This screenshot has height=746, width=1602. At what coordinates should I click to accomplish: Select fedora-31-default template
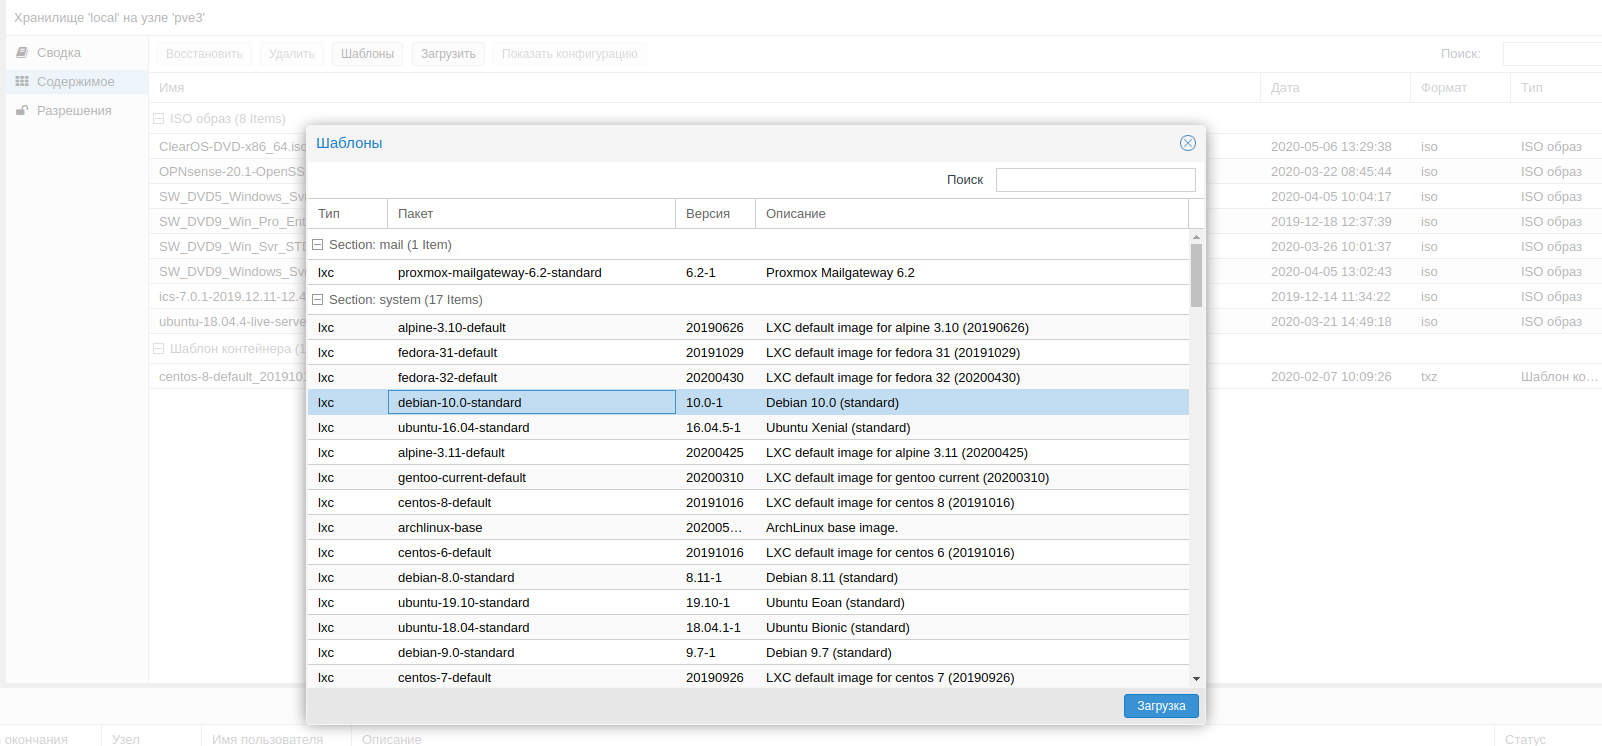(748, 353)
